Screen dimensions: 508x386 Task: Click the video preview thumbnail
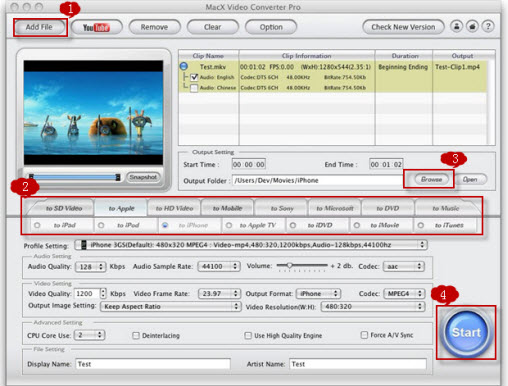pos(93,113)
